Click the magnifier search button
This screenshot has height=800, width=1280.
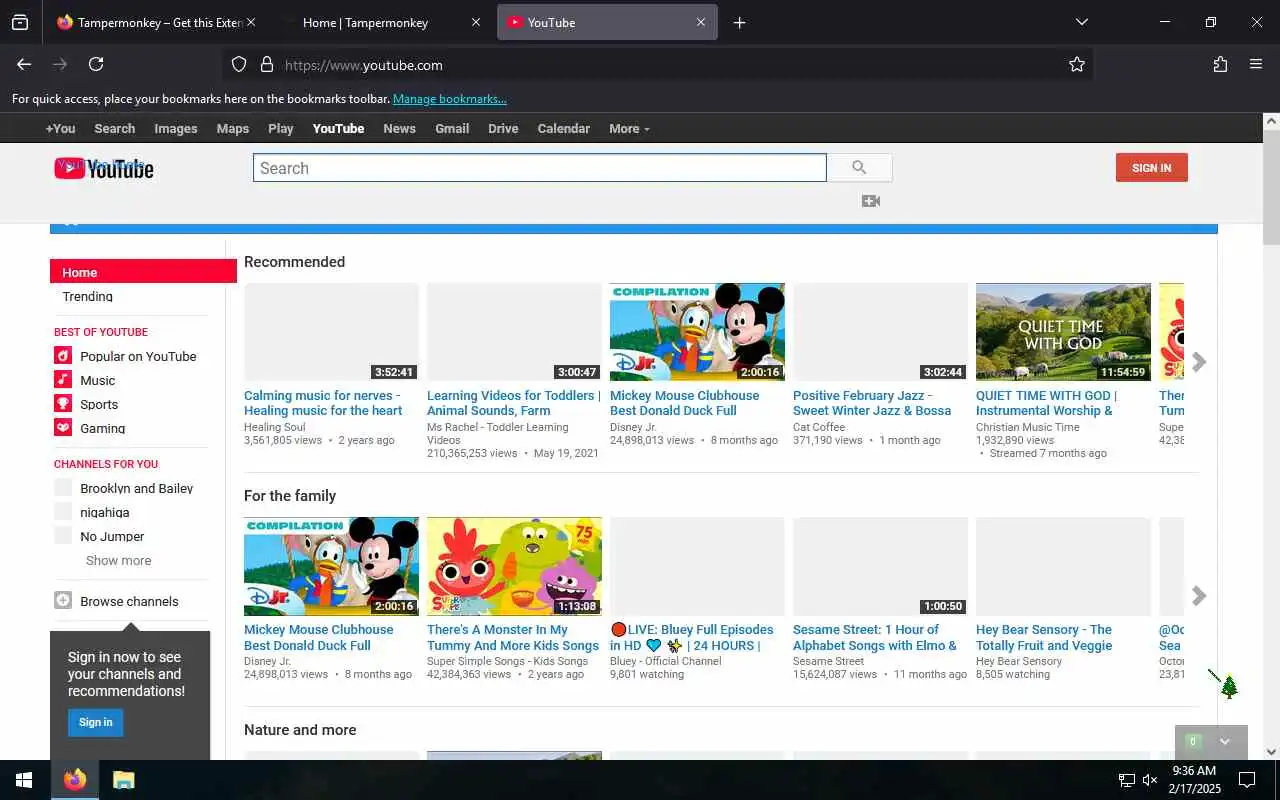pyautogui.click(x=859, y=168)
